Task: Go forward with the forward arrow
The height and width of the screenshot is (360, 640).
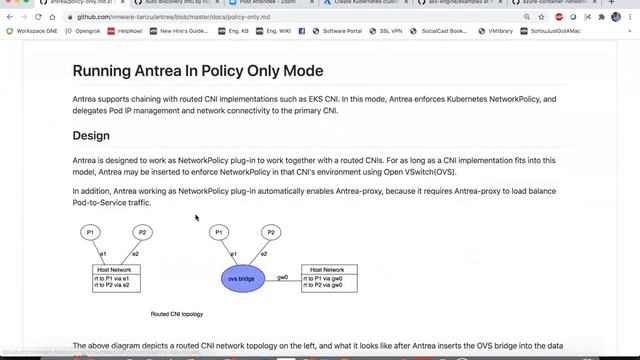Action: click(x=24, y=17)
